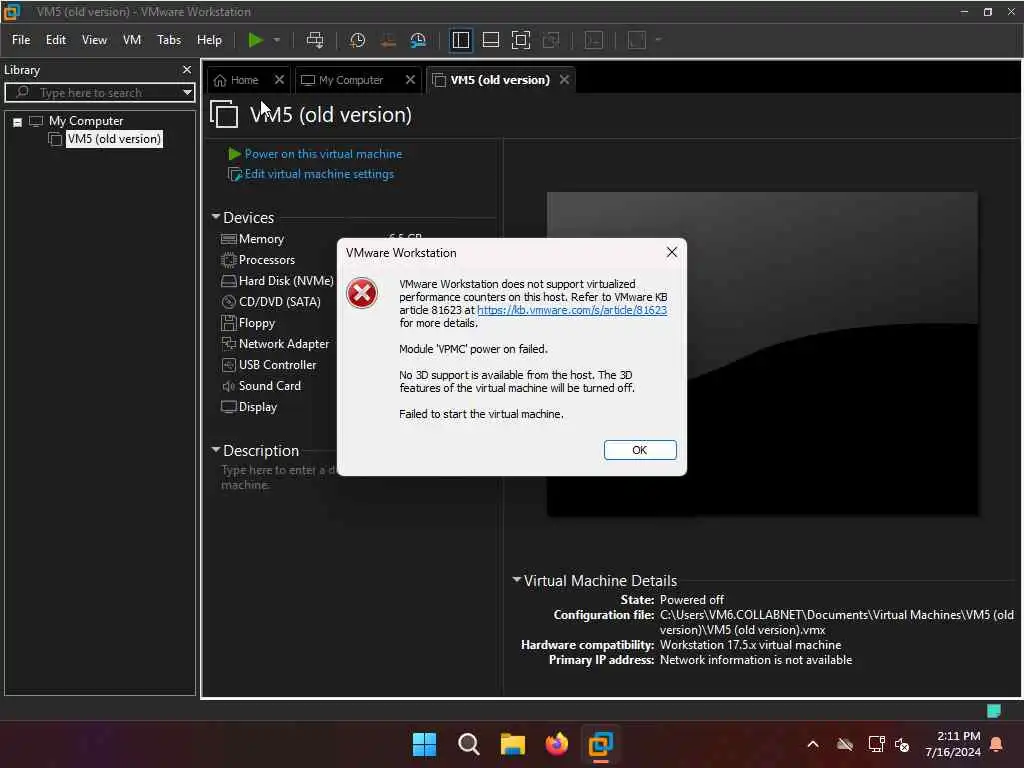Click the Send Ctrl+Alt+Del toolbar icon

(x=315, y=40)
